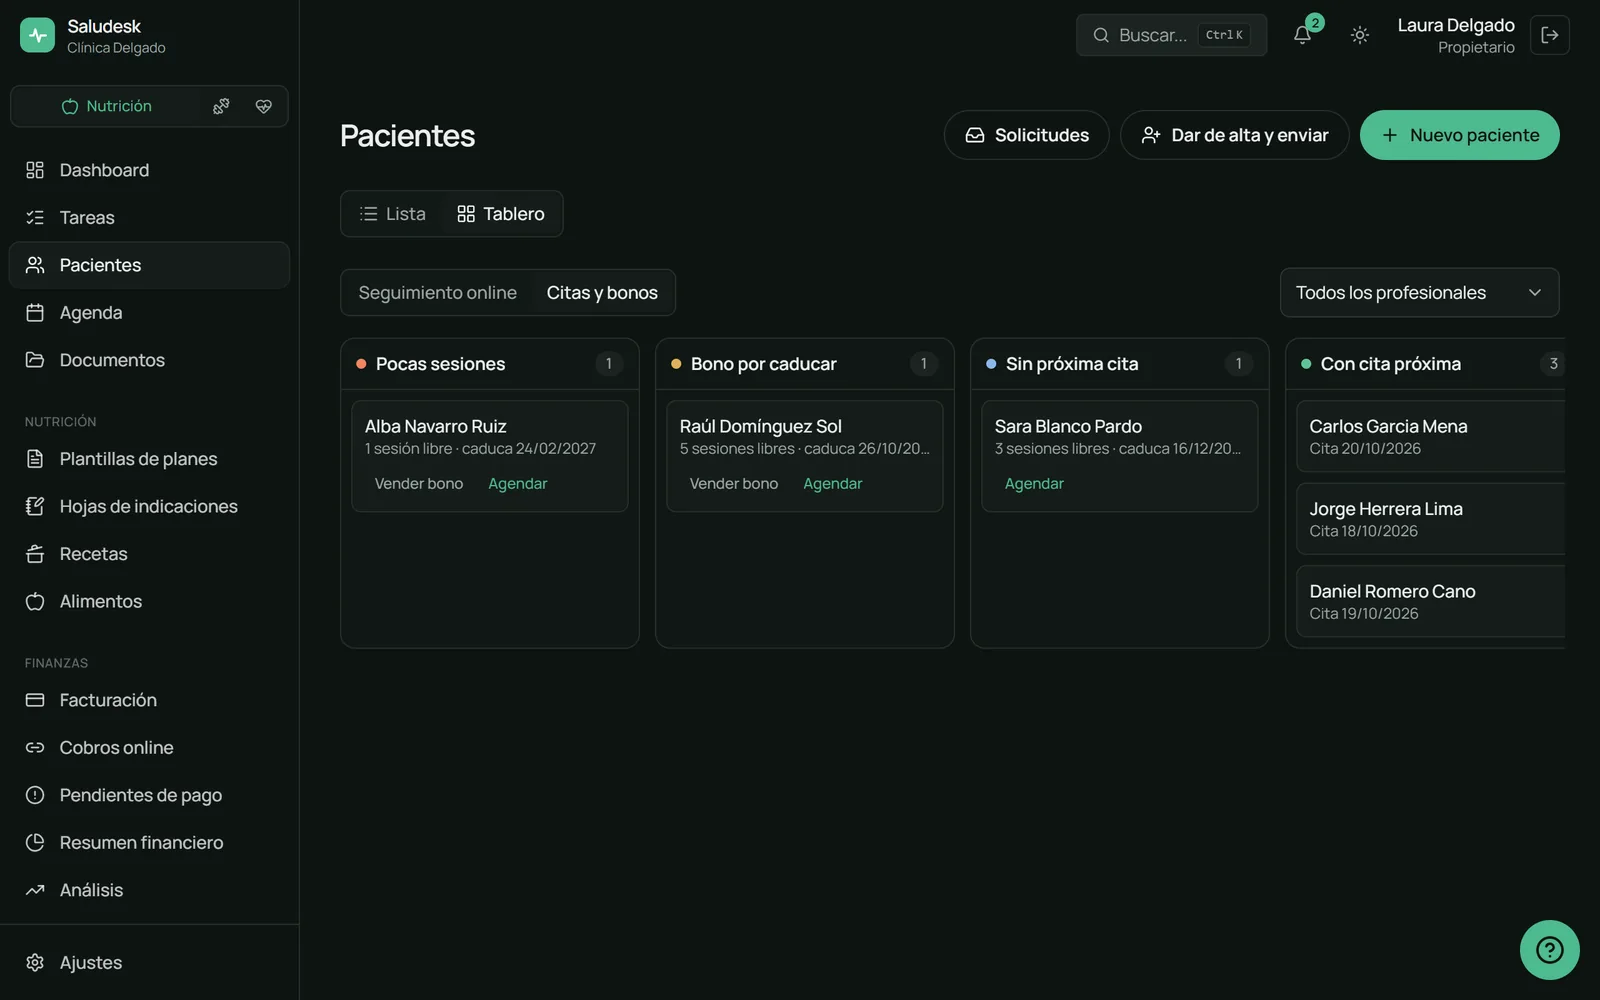The image size is (1600, 1000).
Task: Click the Tareas checklist icon
Action: coord(35,217)
